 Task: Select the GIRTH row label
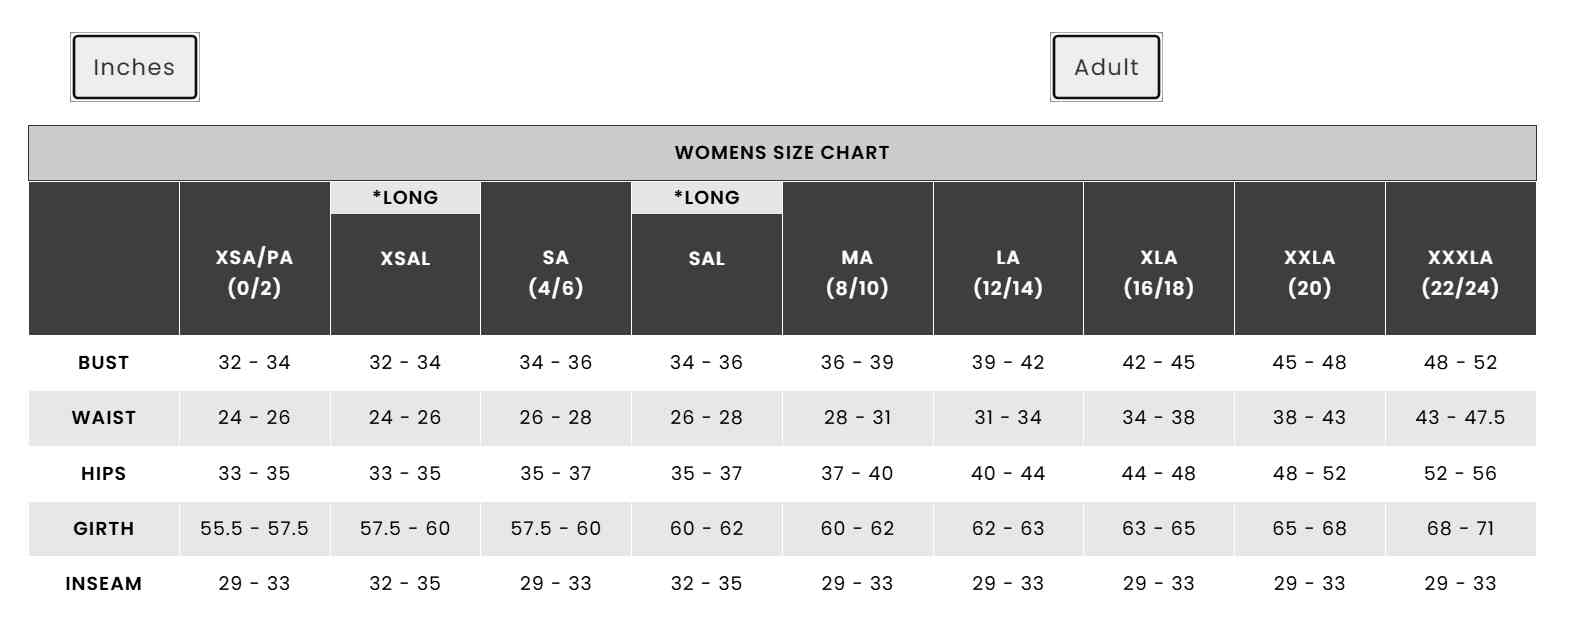coord(104,528)
